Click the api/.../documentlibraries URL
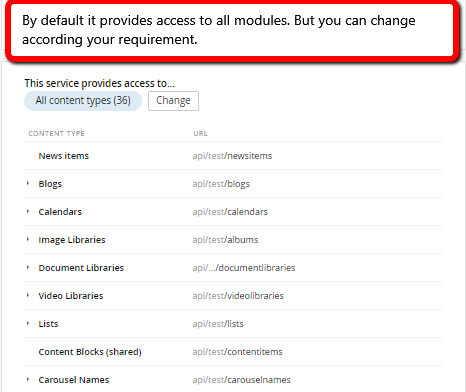Viewport: 466px width, 392px height. [244, 268]
